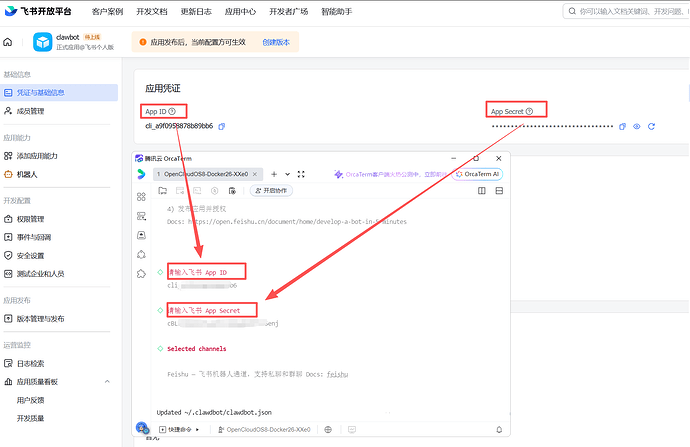Open the 更新日志 menu
690x447 pixels.
pos(196,12)
